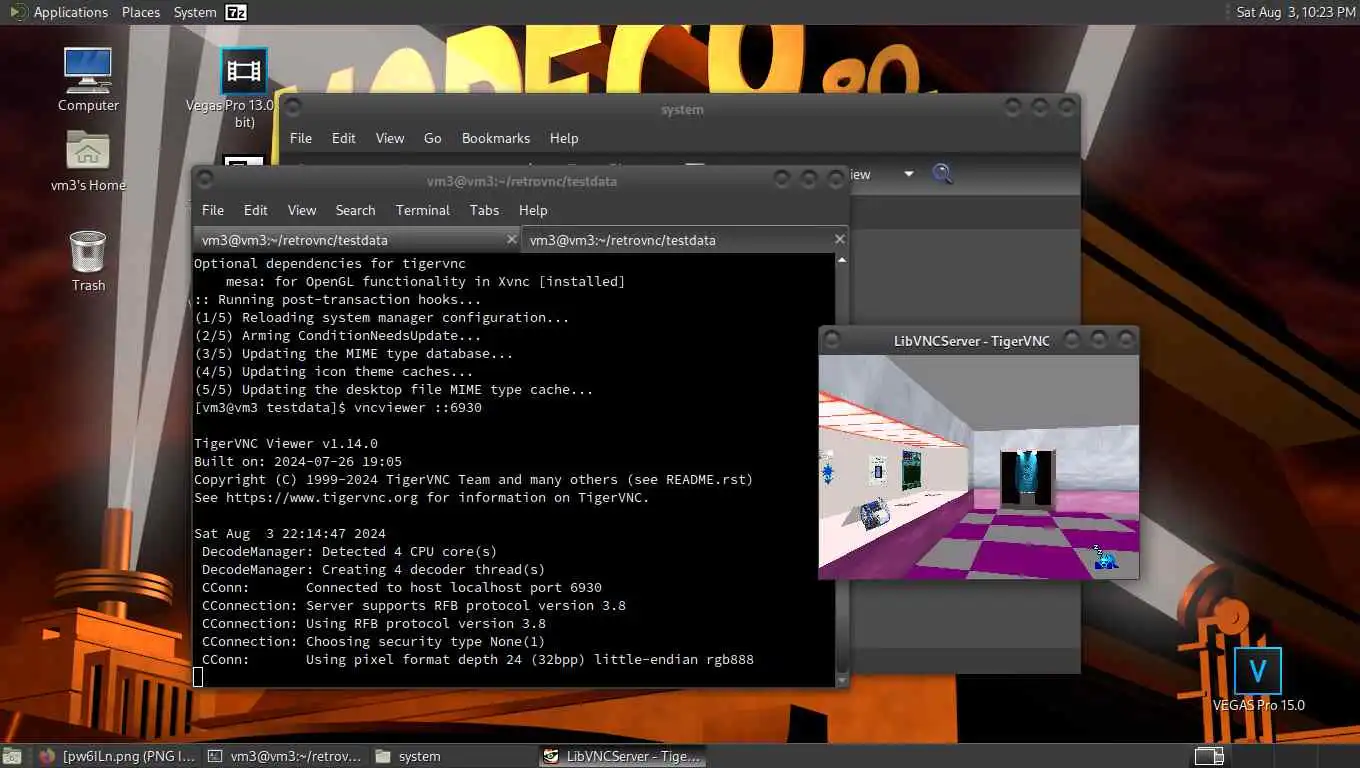This screenshot has width=1360, height=768.
Task: Open the terminal Edit menu
Action: [256, 210]
